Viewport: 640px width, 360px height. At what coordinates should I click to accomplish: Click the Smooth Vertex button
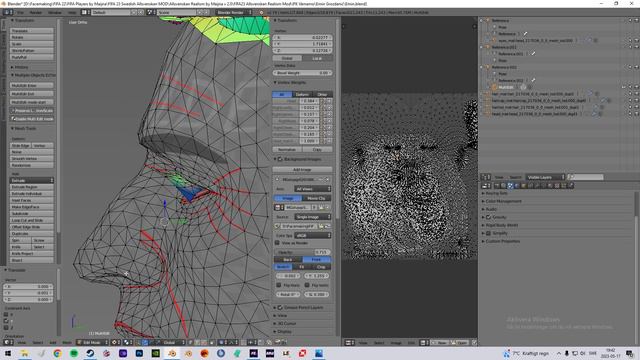click(32, 158)
